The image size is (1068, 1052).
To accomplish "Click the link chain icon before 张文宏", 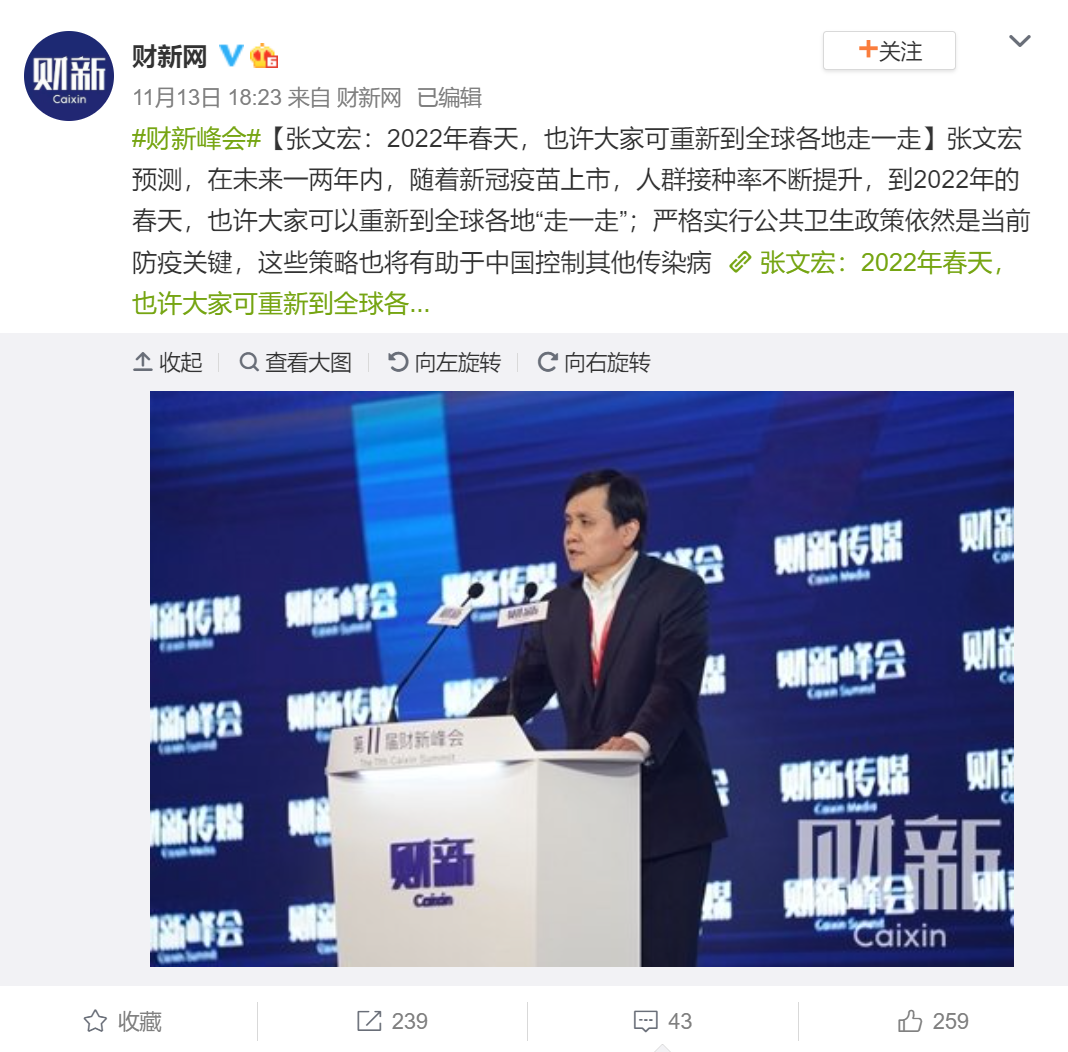I will tap(740, 262).
